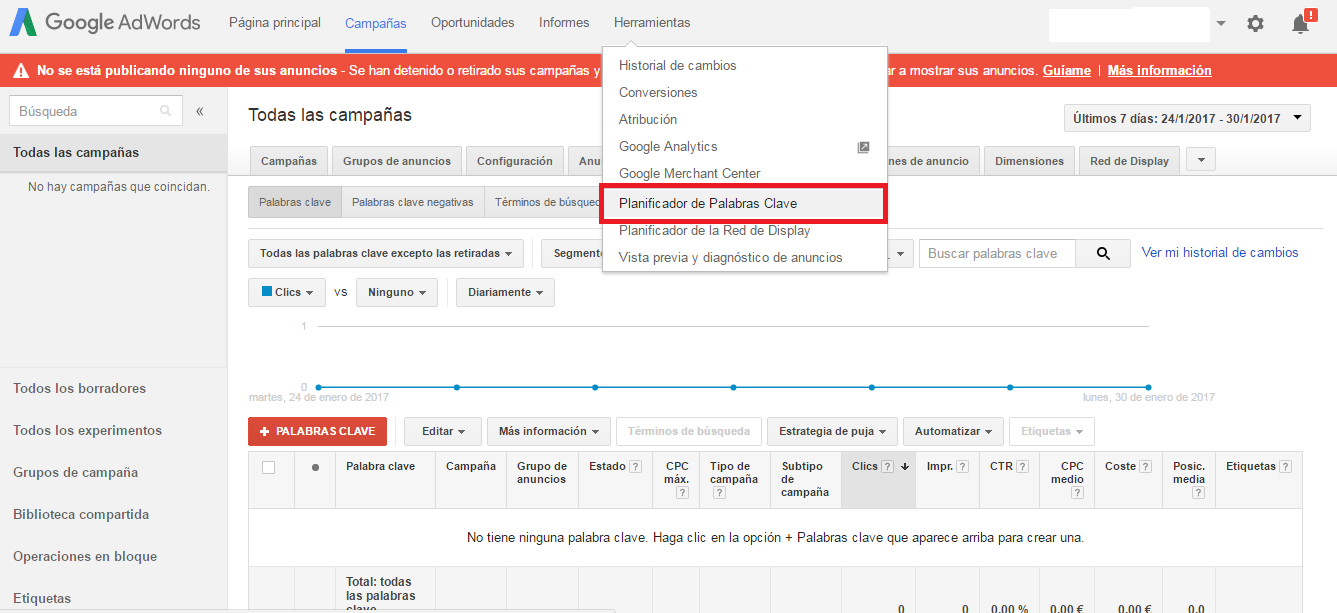
Task: Switch to the Dimensiones tab
Action: (x=1029, y=160)
